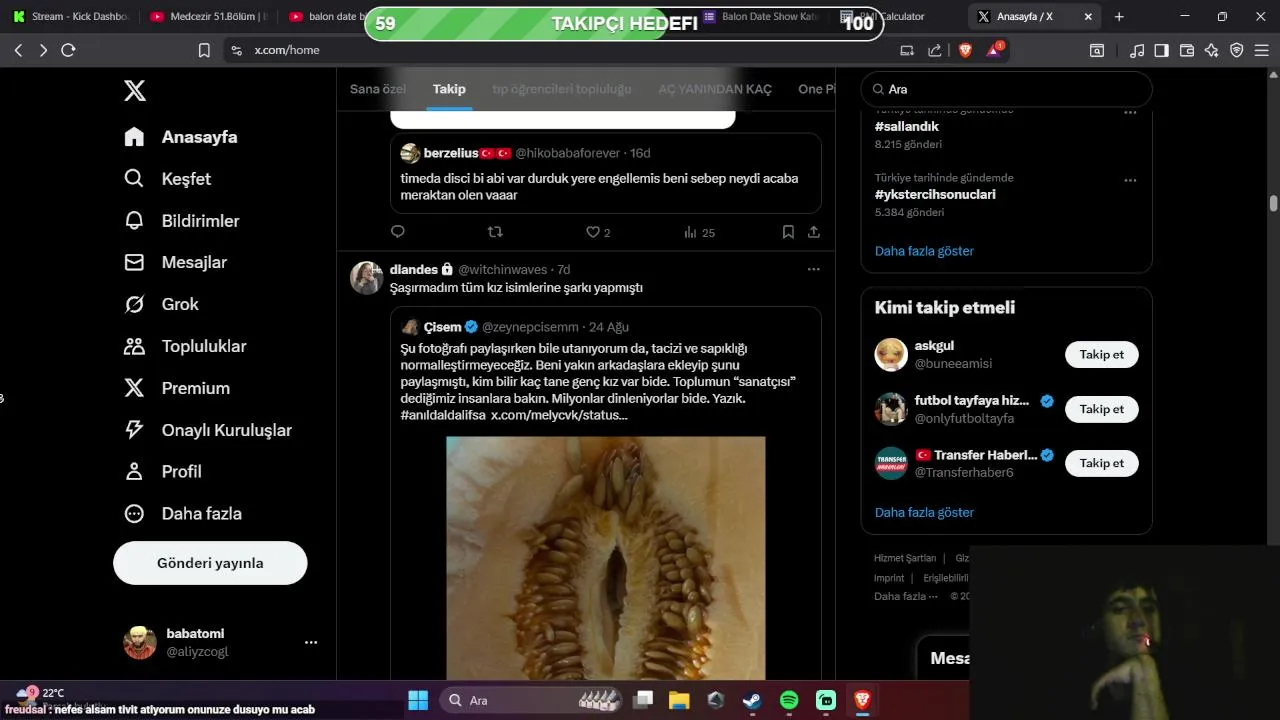1280x720 pixels.
Task: Click Daha fazla göster under trends
Action: click(x=924, y=251)
